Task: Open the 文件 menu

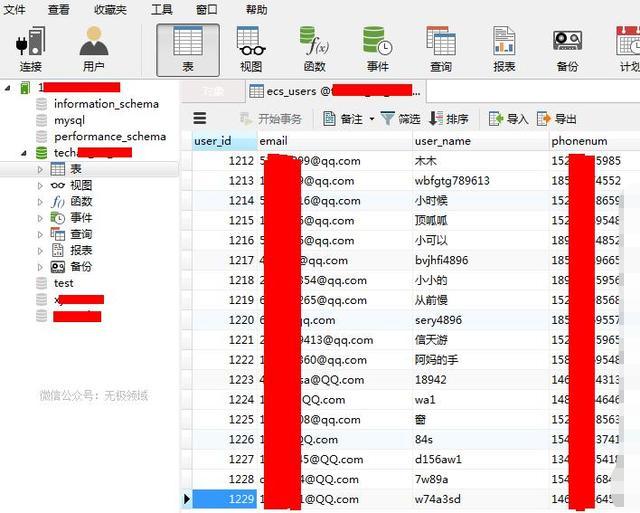Action: [x=14, y=9]
